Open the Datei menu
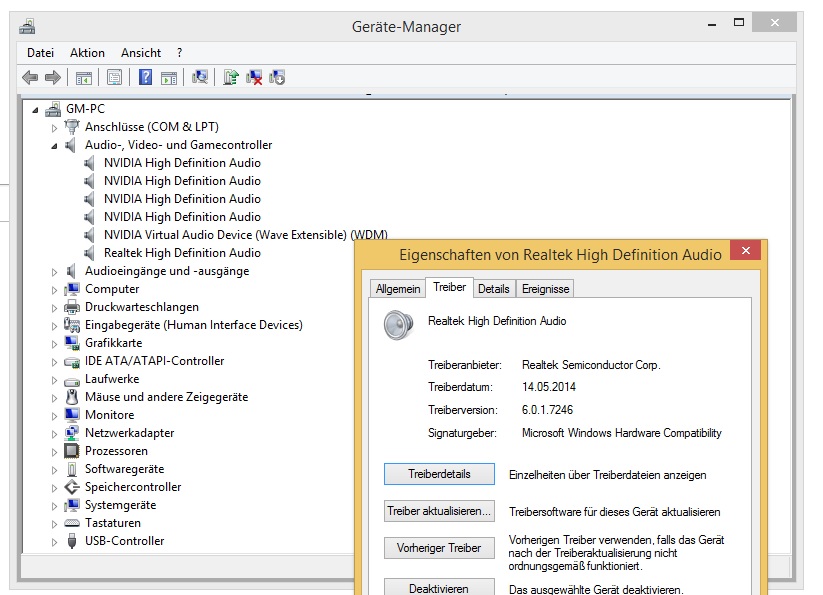Screen dimensions: 823x595 pyautogui.click(x=40, y=53)
